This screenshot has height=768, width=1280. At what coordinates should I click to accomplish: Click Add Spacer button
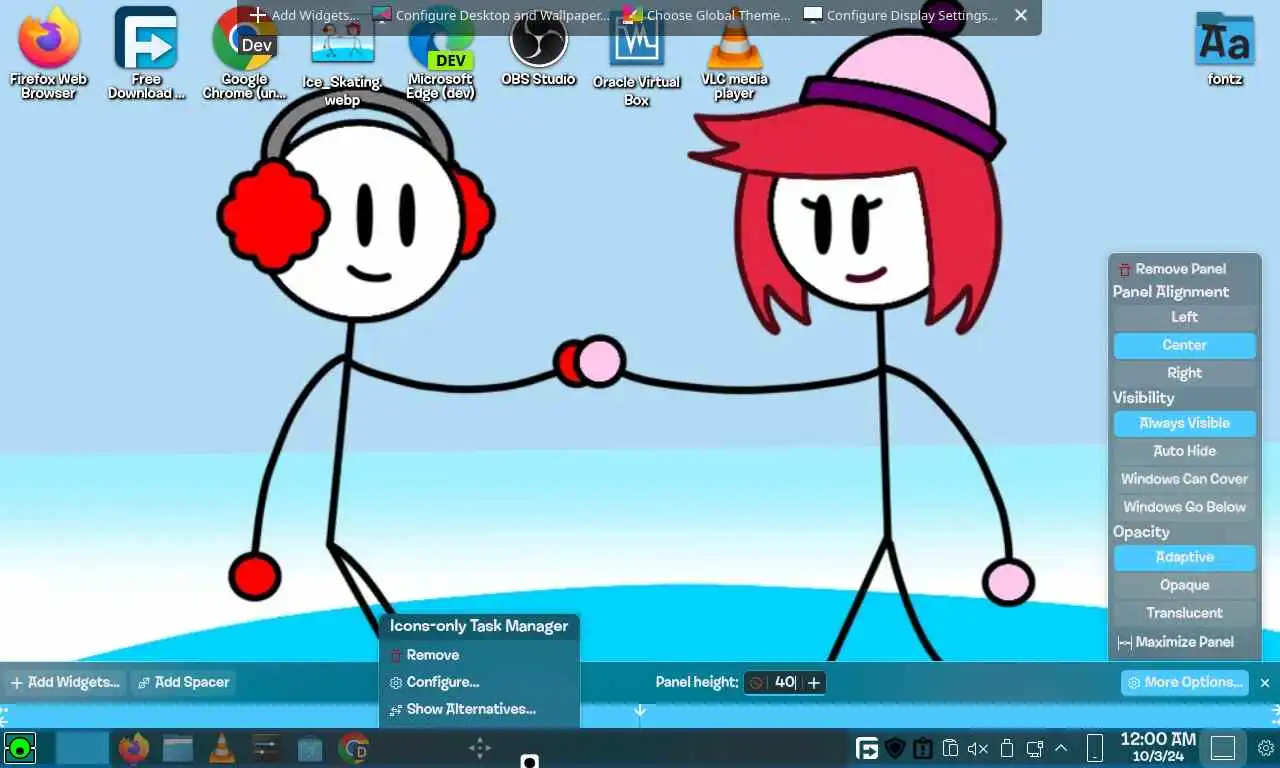click(183, 682)
